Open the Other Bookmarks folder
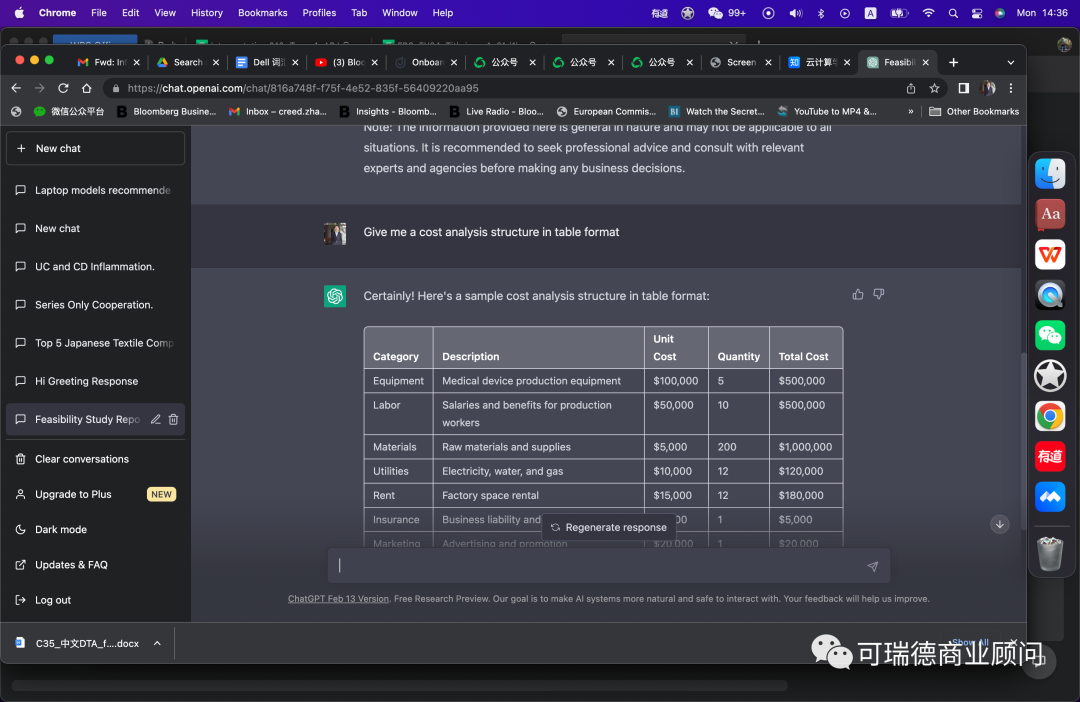Image resolution: width=1080 pixels, height=702 pixels. (x=973, y=112)
